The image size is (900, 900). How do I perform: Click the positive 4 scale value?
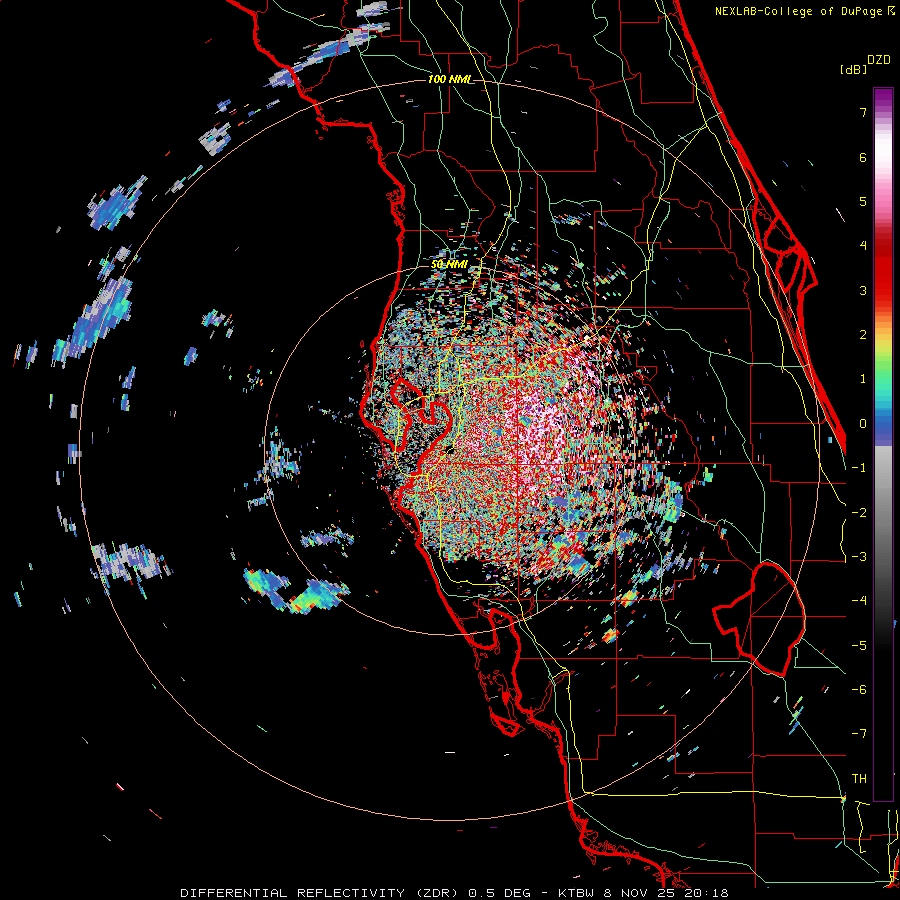click(x=863, y=246)
